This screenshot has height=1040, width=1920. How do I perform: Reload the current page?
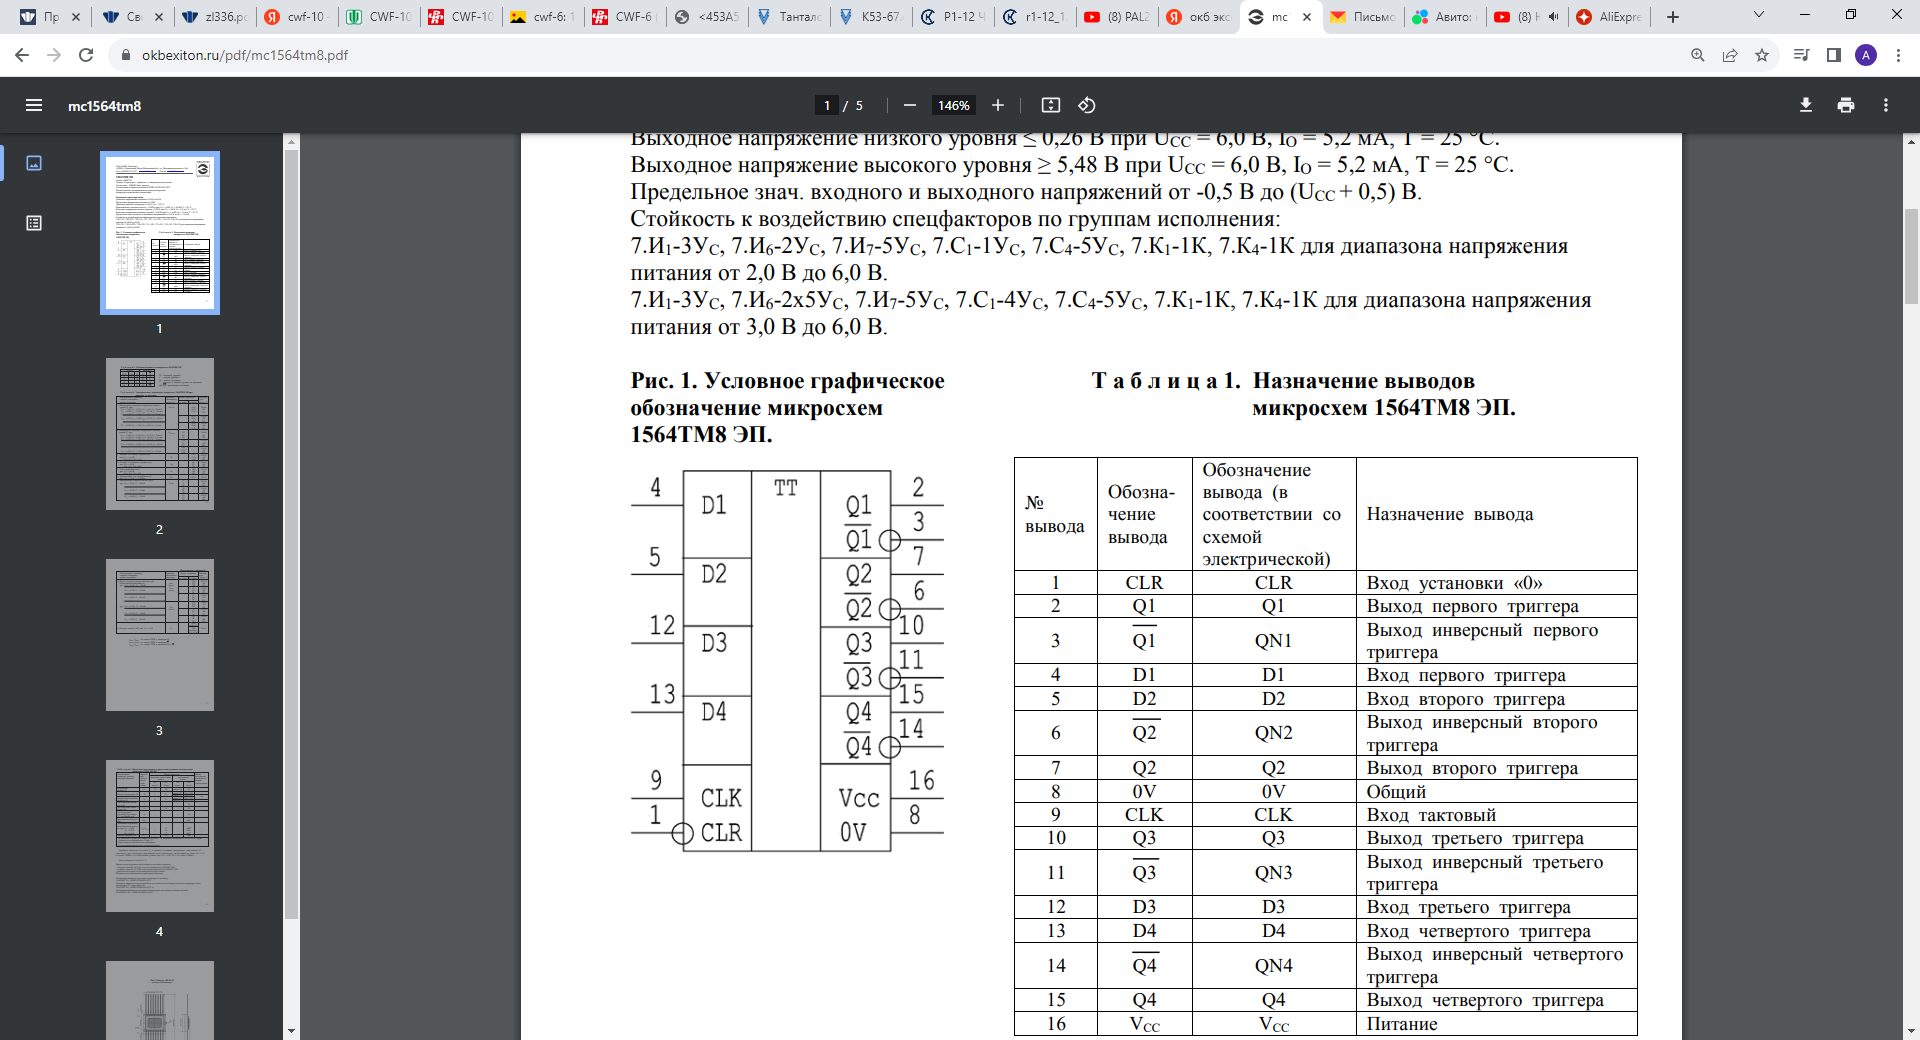[x=86, y=55]
